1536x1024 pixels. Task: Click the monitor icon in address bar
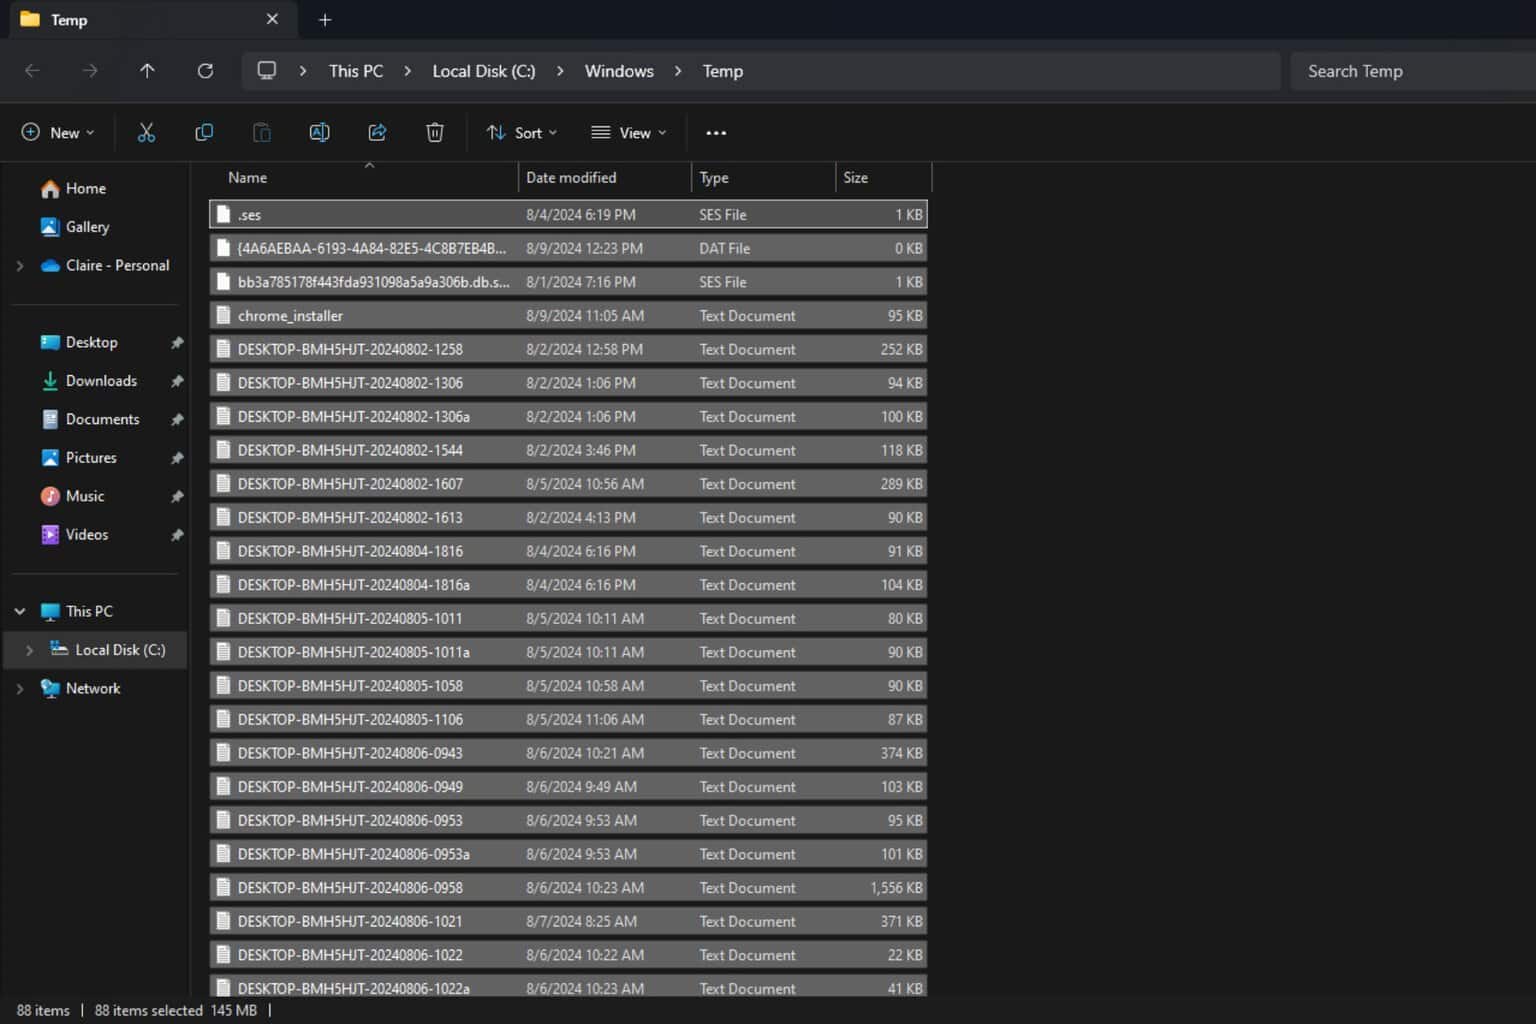266,70
